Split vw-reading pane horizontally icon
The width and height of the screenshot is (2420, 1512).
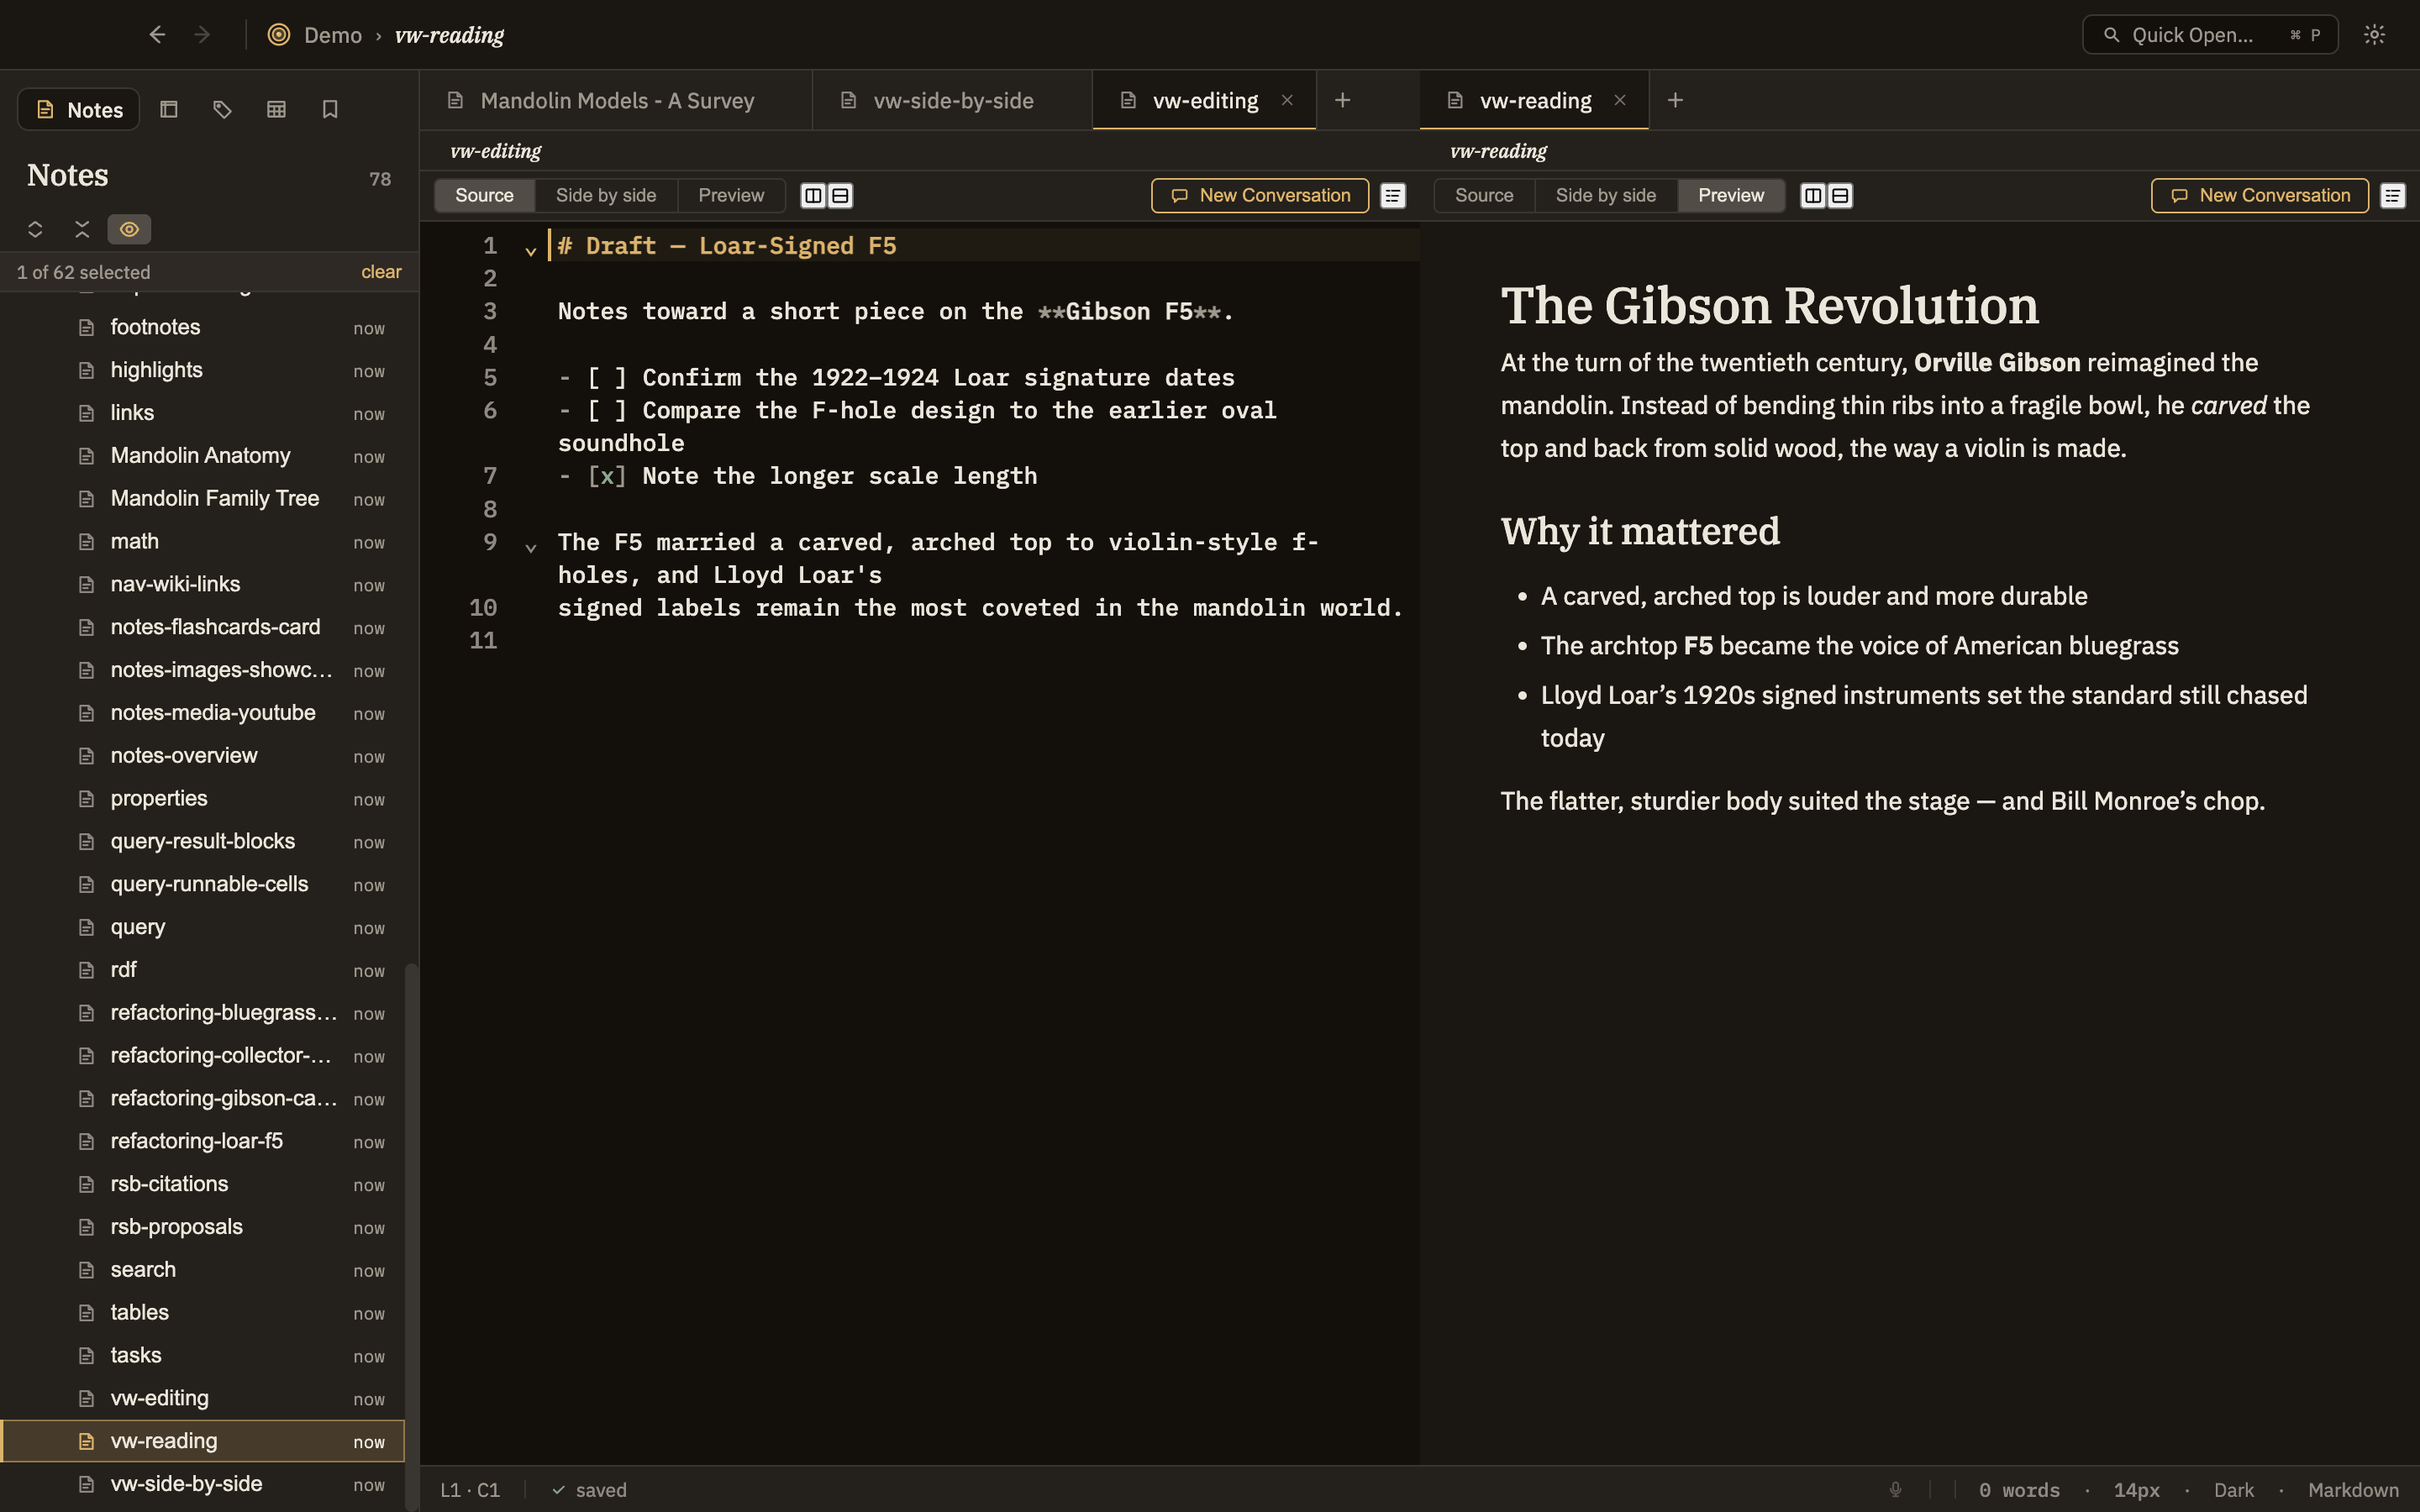[1840, 196]
